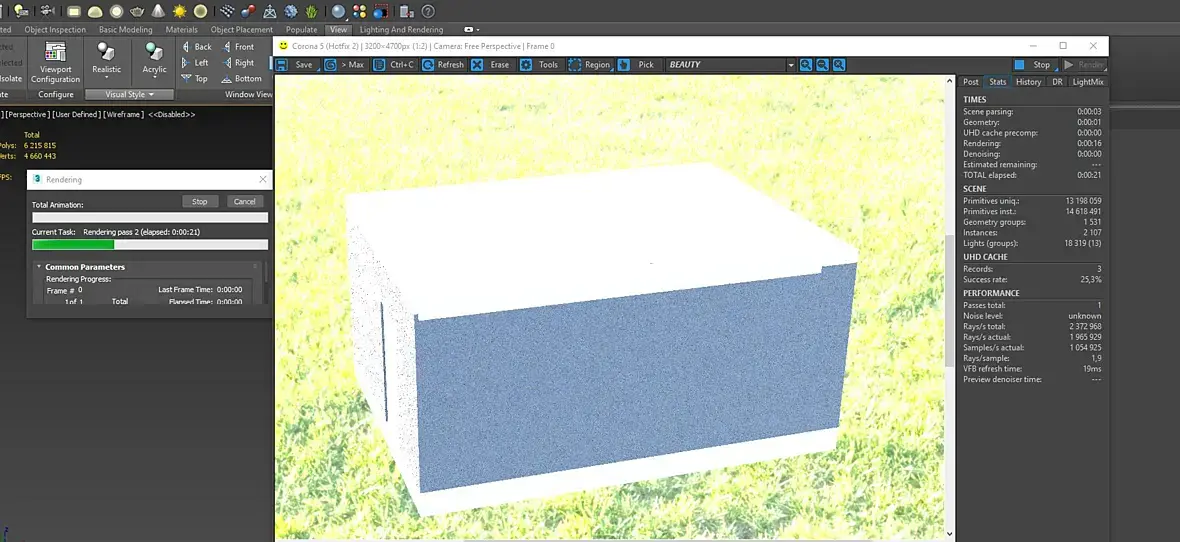Switch to the Stats tab
The width and height of the screenshot is (1180, 542).
coord(997,82)
